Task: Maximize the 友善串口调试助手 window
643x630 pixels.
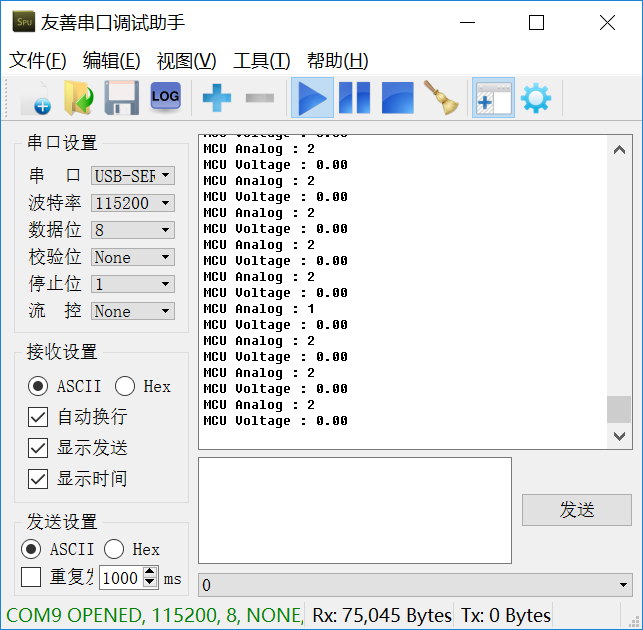Action: [x=536, y=23]
